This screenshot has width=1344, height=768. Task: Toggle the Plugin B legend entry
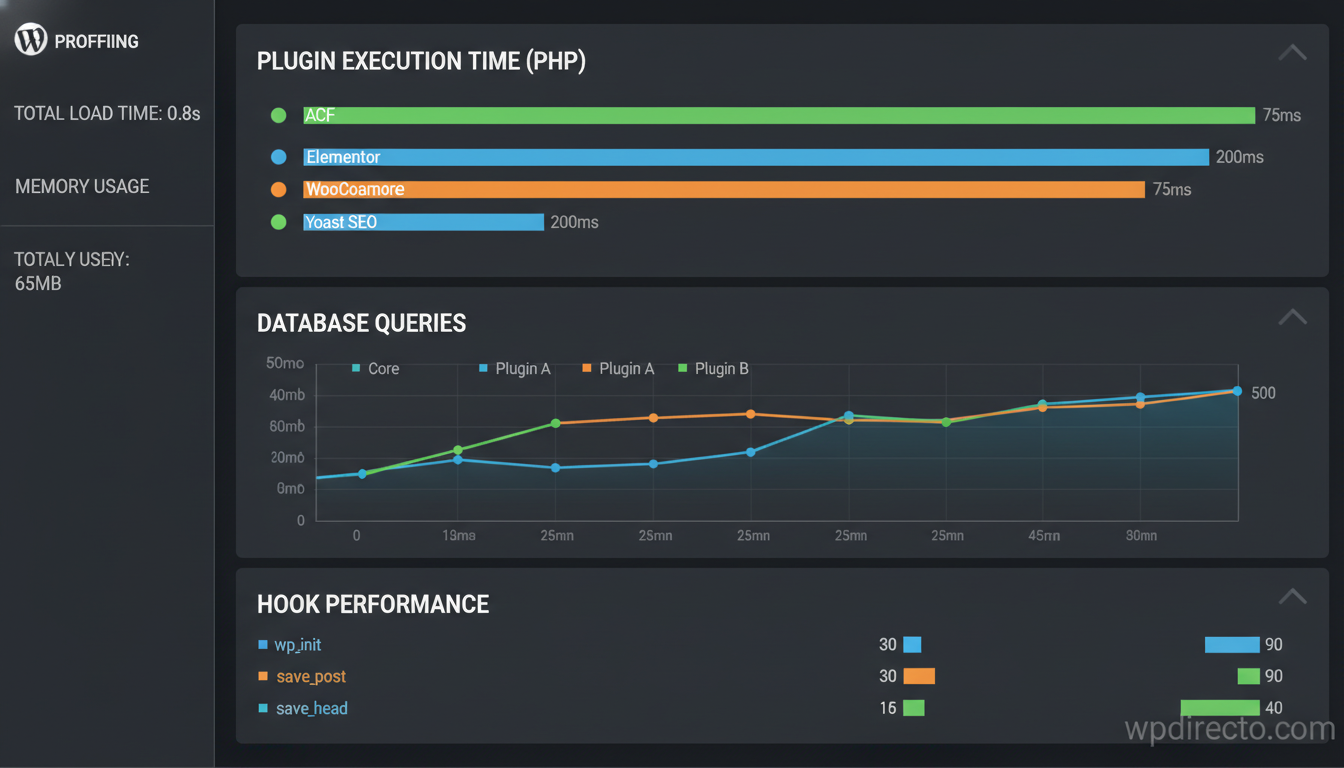714,369
